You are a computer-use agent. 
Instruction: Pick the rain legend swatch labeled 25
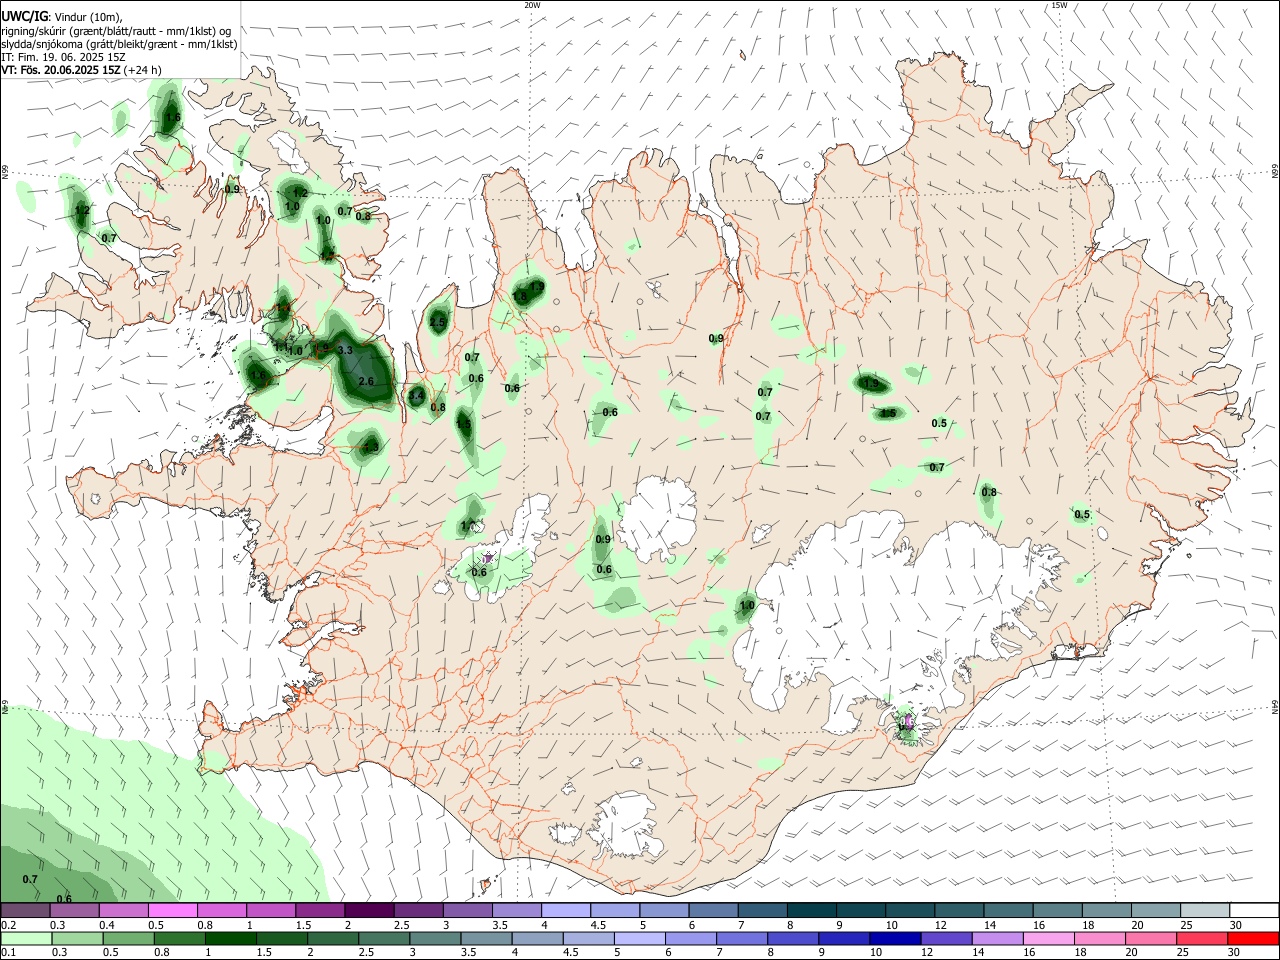[x=1202, y=939]
